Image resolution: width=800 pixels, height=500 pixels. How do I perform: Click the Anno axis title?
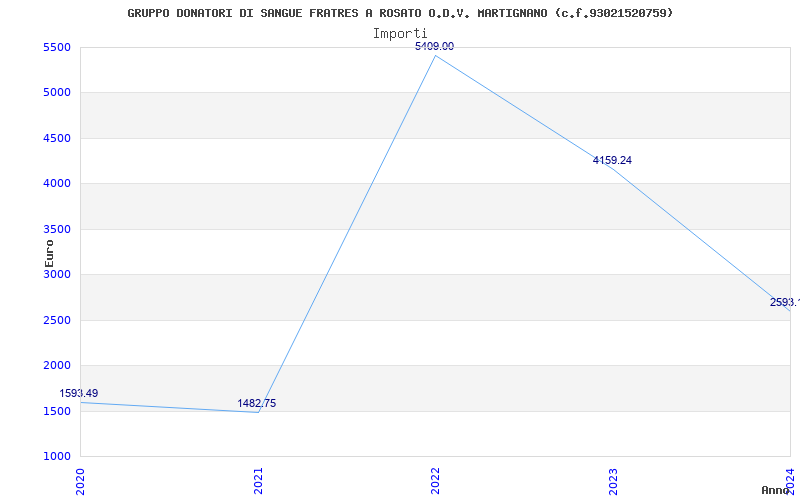[x=776, y=490]
